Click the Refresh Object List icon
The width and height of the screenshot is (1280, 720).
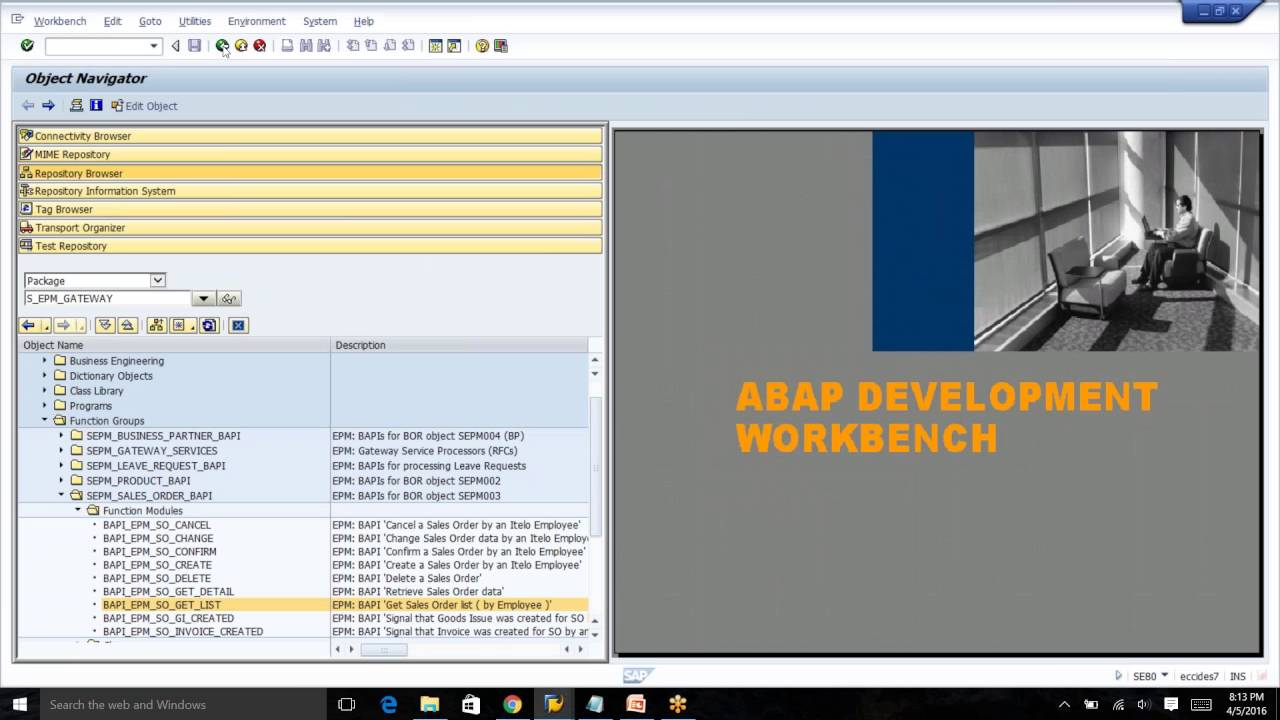[209, 325]
